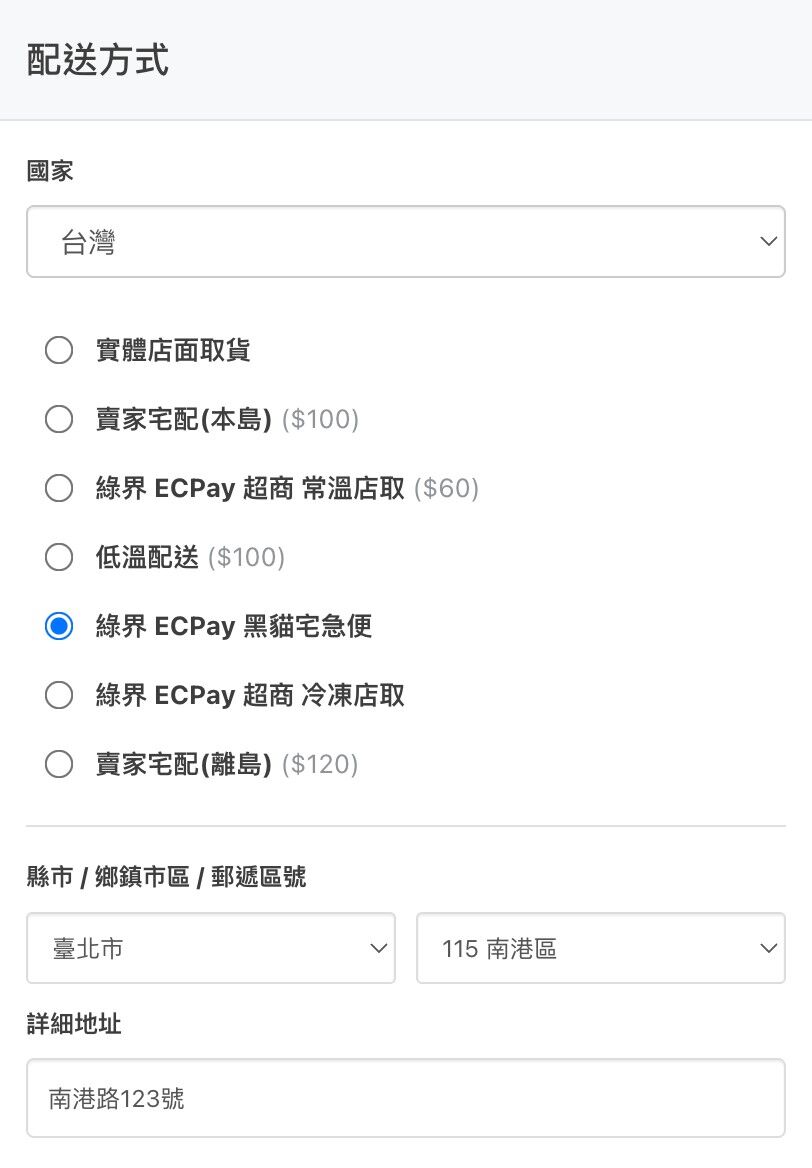Click the chevron arrow on 115 南港區 selector

click(768, 948)
